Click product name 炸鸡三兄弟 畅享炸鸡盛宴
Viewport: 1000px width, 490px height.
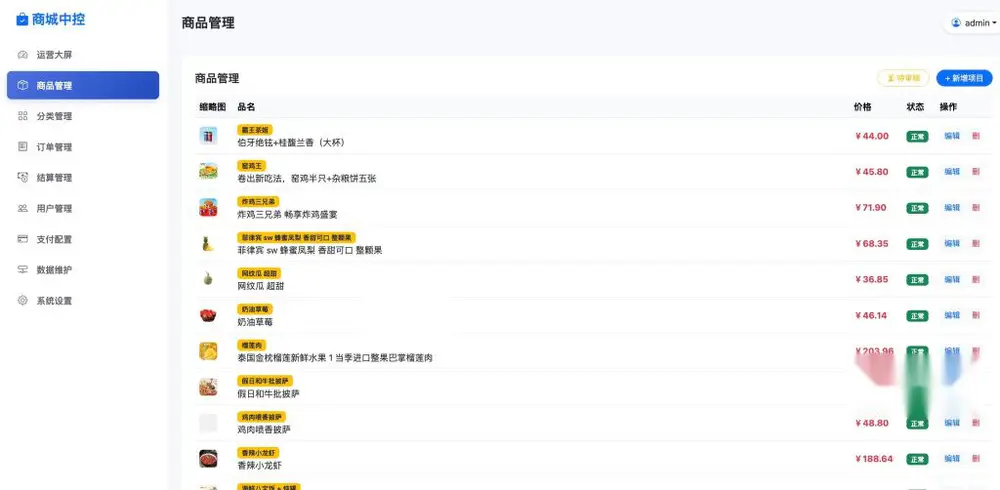[288, 214]
